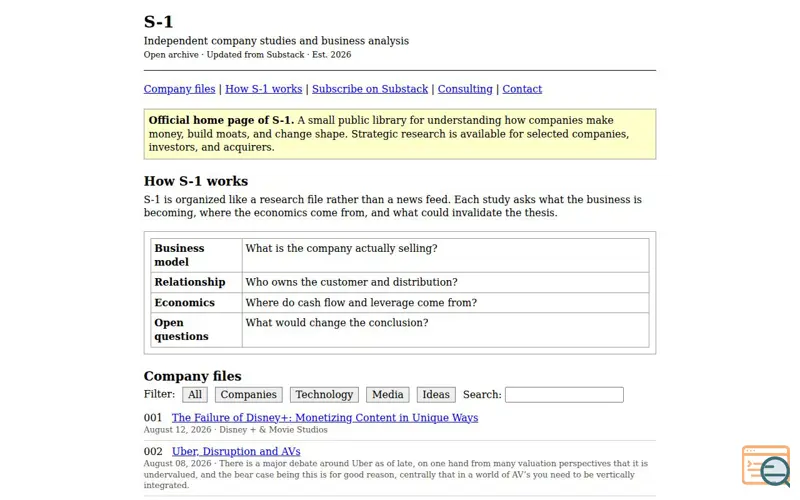Open the Contact link
800x500 pixels.
point(522,89)
